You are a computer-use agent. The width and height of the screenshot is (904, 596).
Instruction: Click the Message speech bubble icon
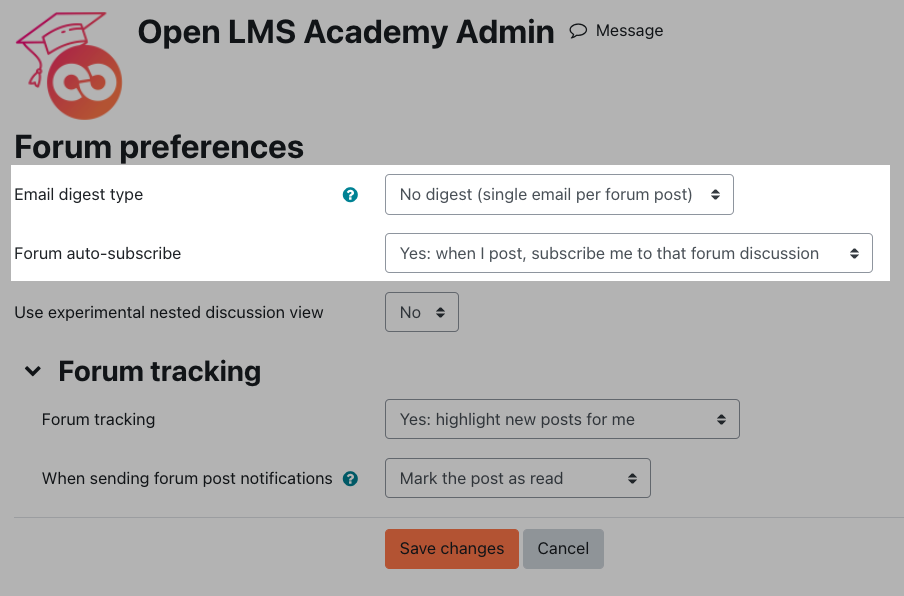(x=578, y=31)
